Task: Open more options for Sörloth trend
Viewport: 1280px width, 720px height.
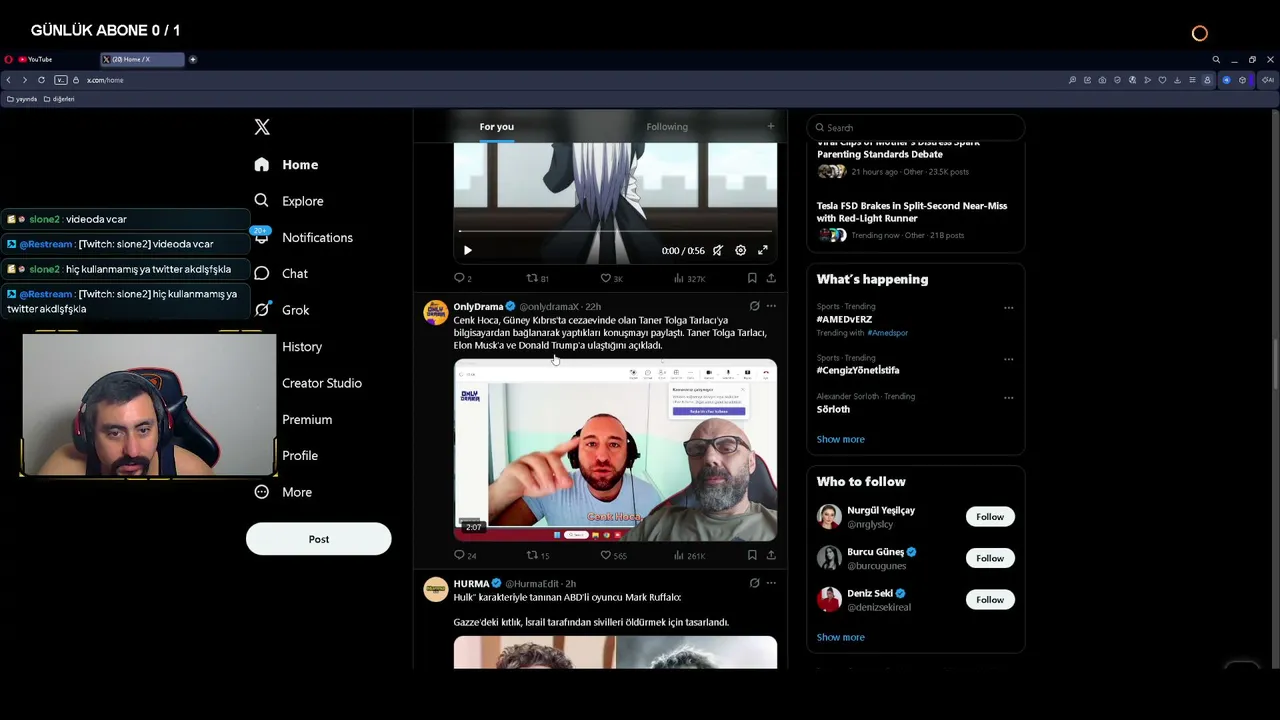Action: click(1008, 398)
